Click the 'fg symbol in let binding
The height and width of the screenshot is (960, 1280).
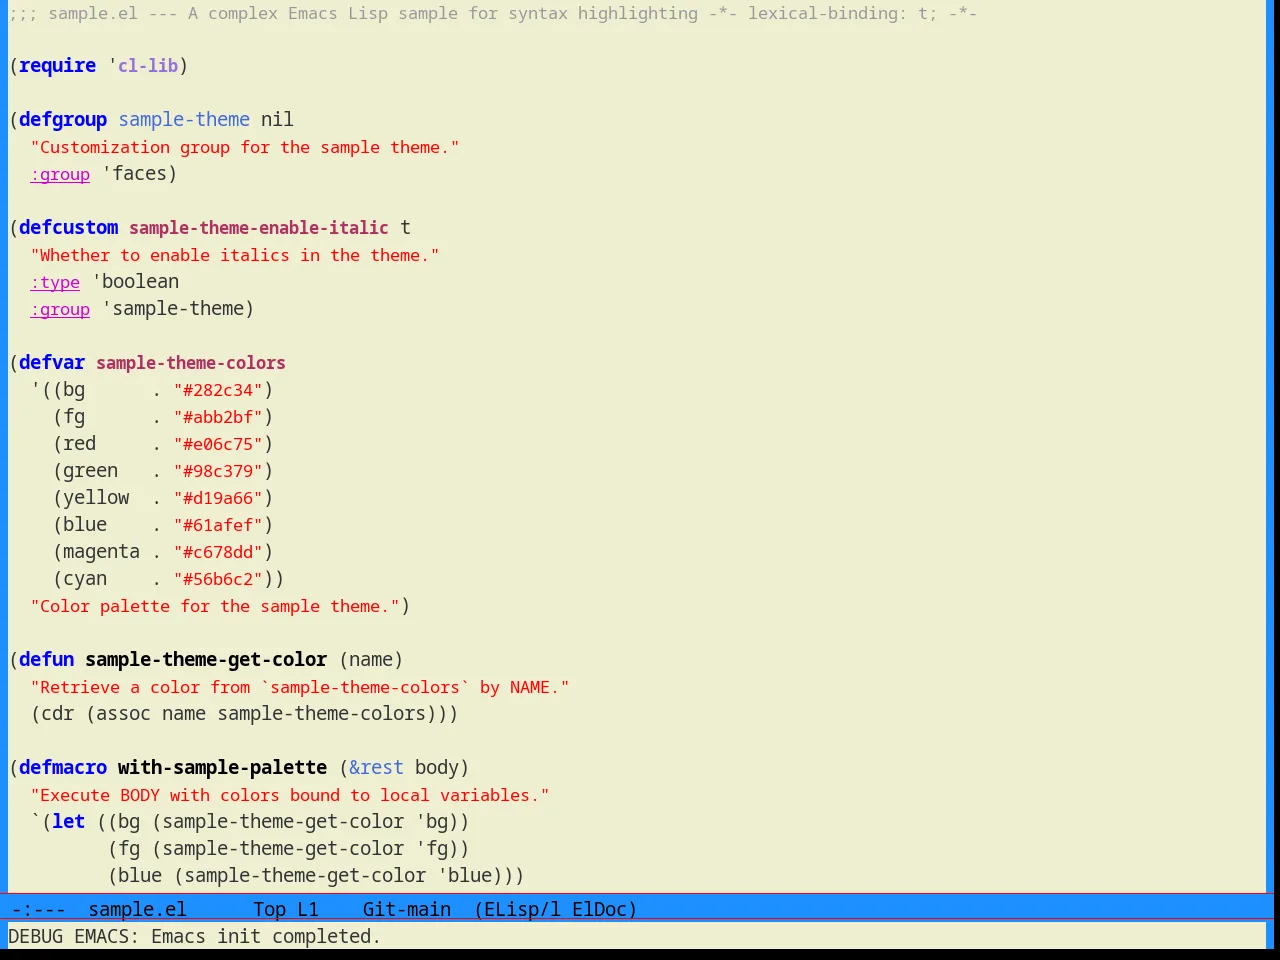click(x=432, y=849)
